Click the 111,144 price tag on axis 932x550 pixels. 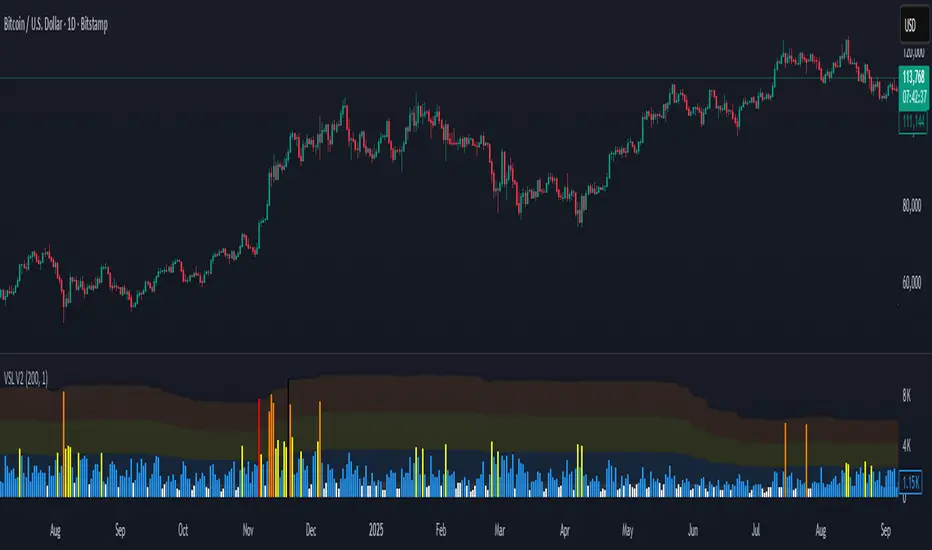914,122
